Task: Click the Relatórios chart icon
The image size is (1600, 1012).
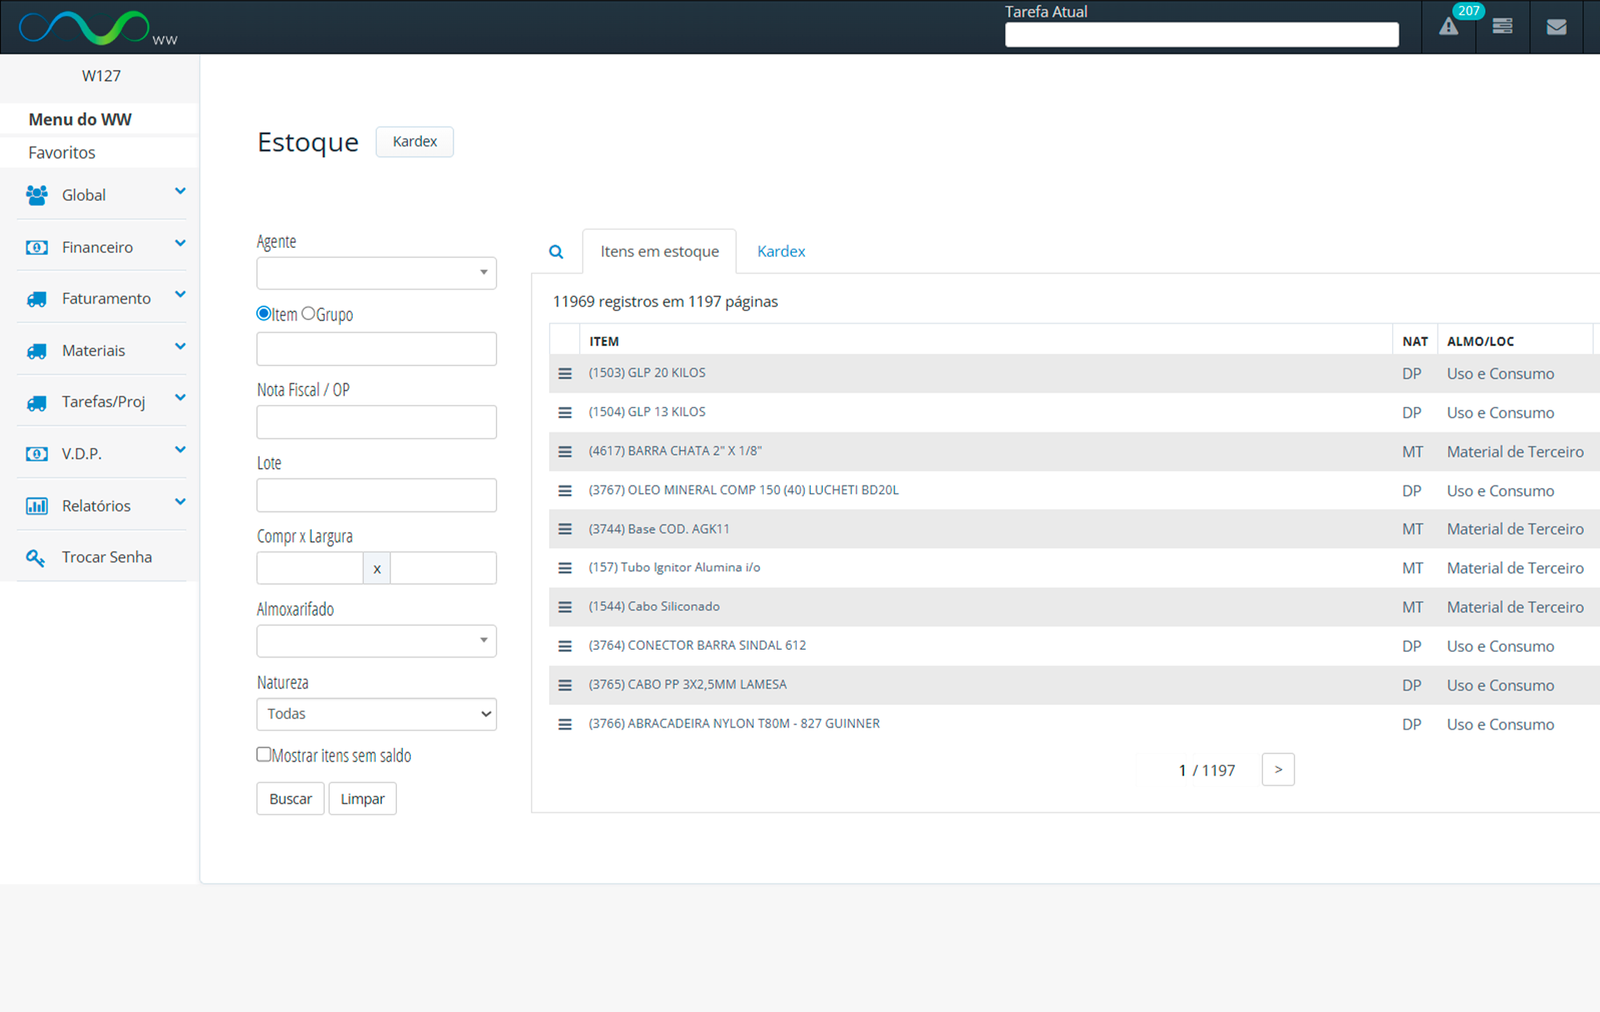Action: pyautogui.click(x=36, y=506)
